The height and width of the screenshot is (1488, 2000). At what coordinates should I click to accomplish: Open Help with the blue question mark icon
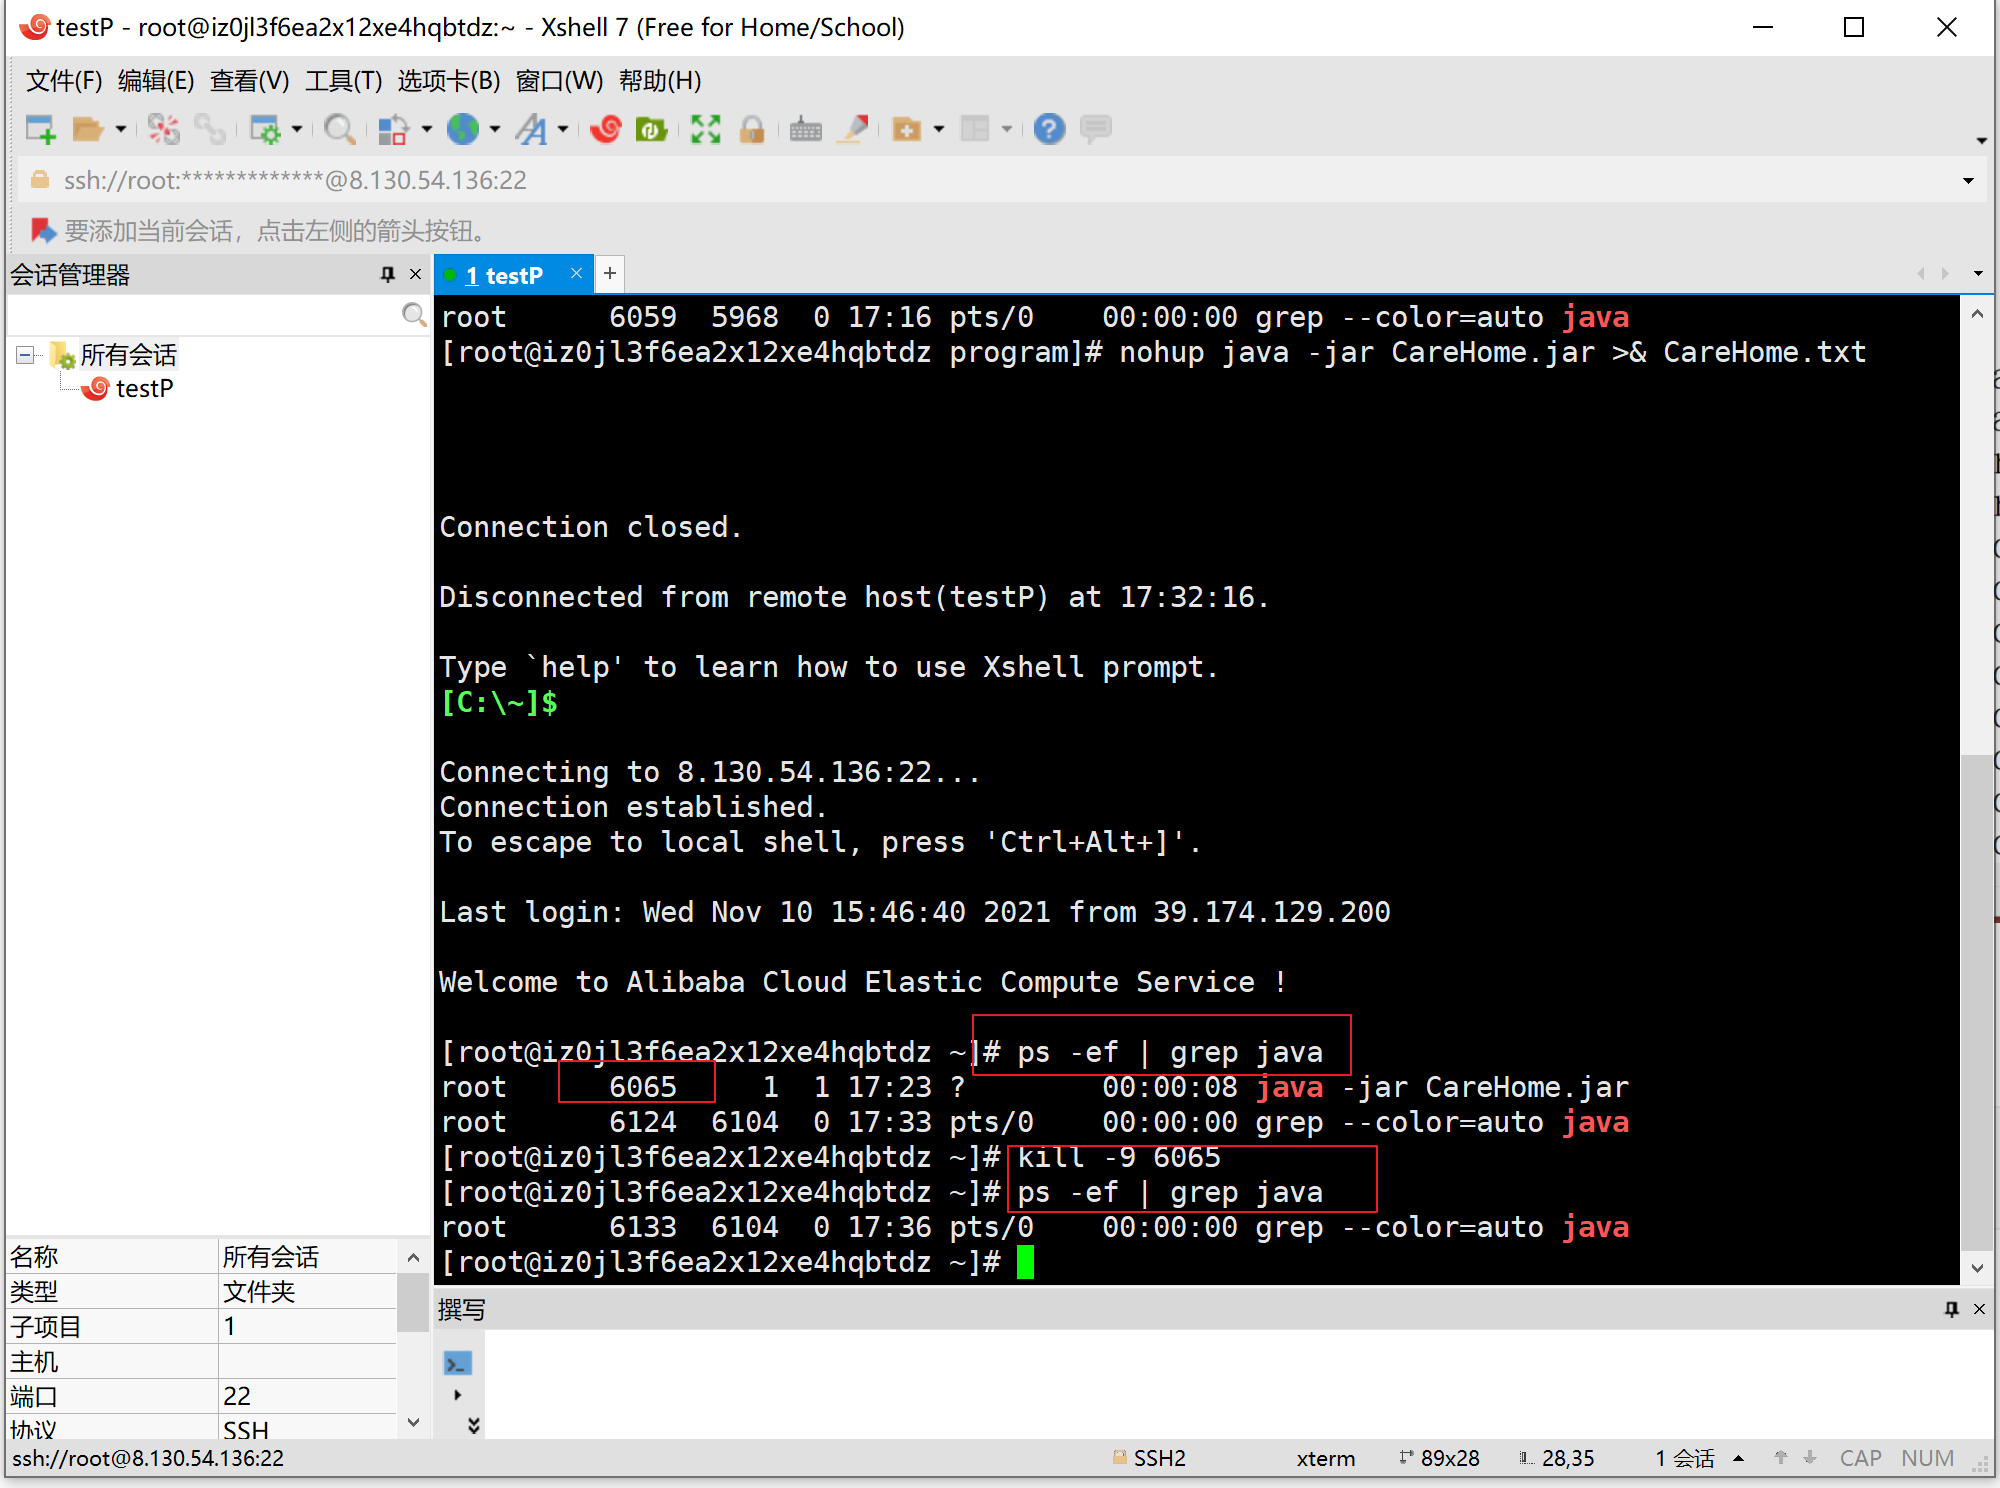[1049, 129]
